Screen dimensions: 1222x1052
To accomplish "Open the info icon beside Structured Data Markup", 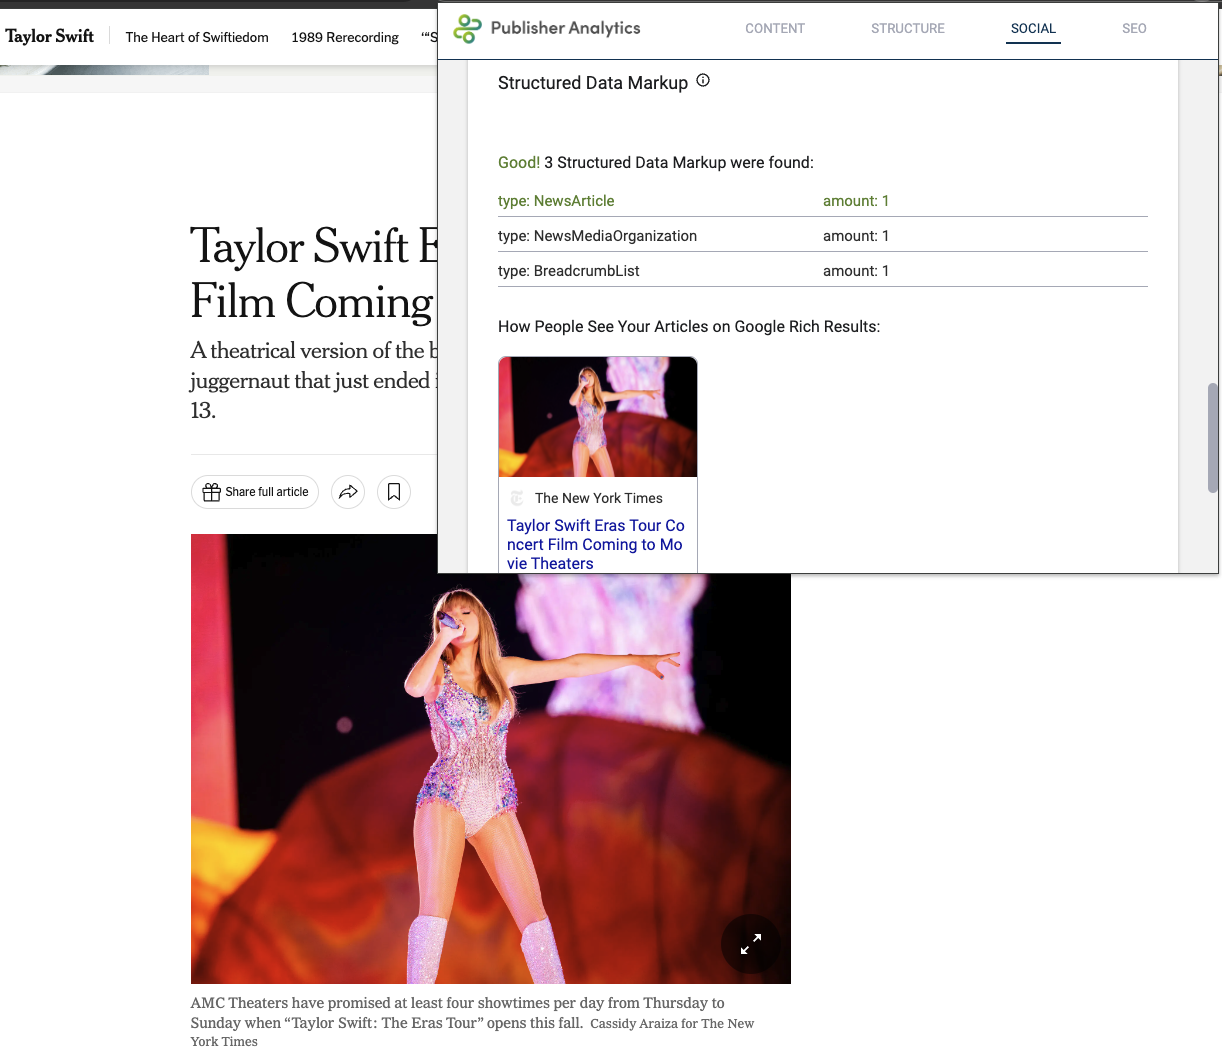I will 703,81.
